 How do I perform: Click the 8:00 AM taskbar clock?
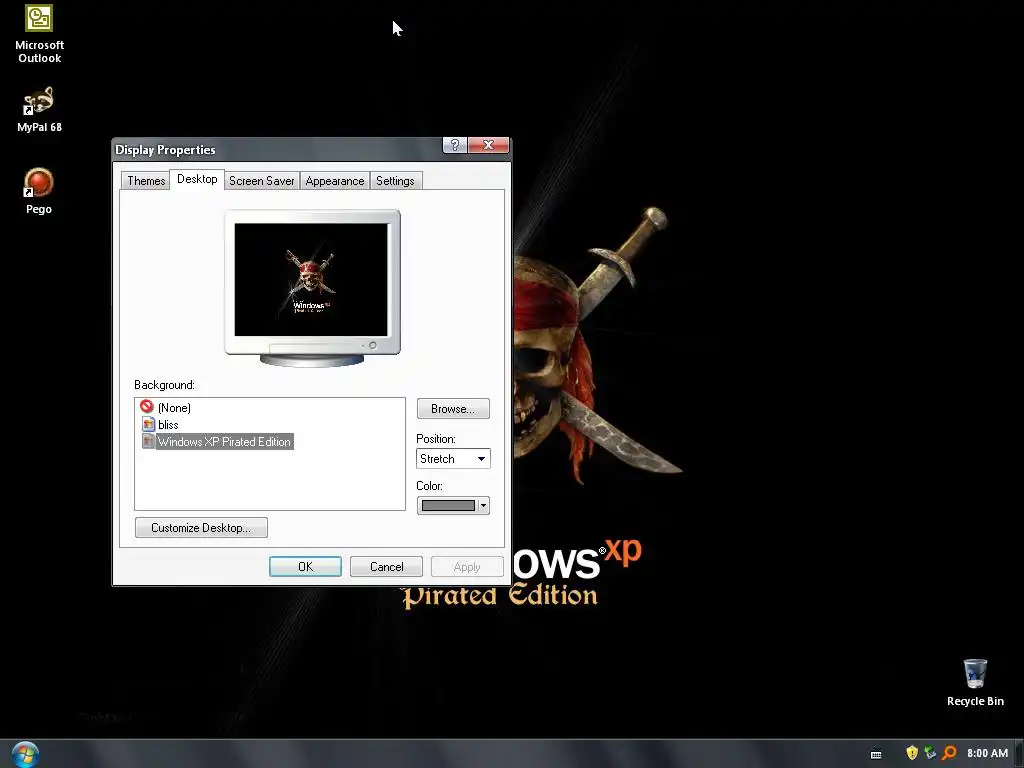click(x=987, y=753)
